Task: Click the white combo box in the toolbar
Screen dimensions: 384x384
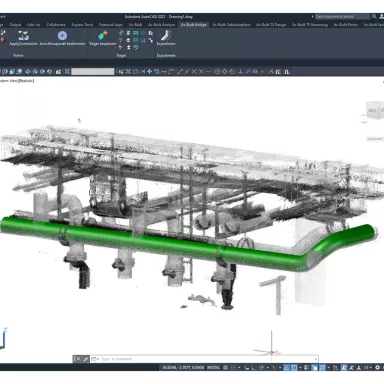Action: (x=93, y=71)
